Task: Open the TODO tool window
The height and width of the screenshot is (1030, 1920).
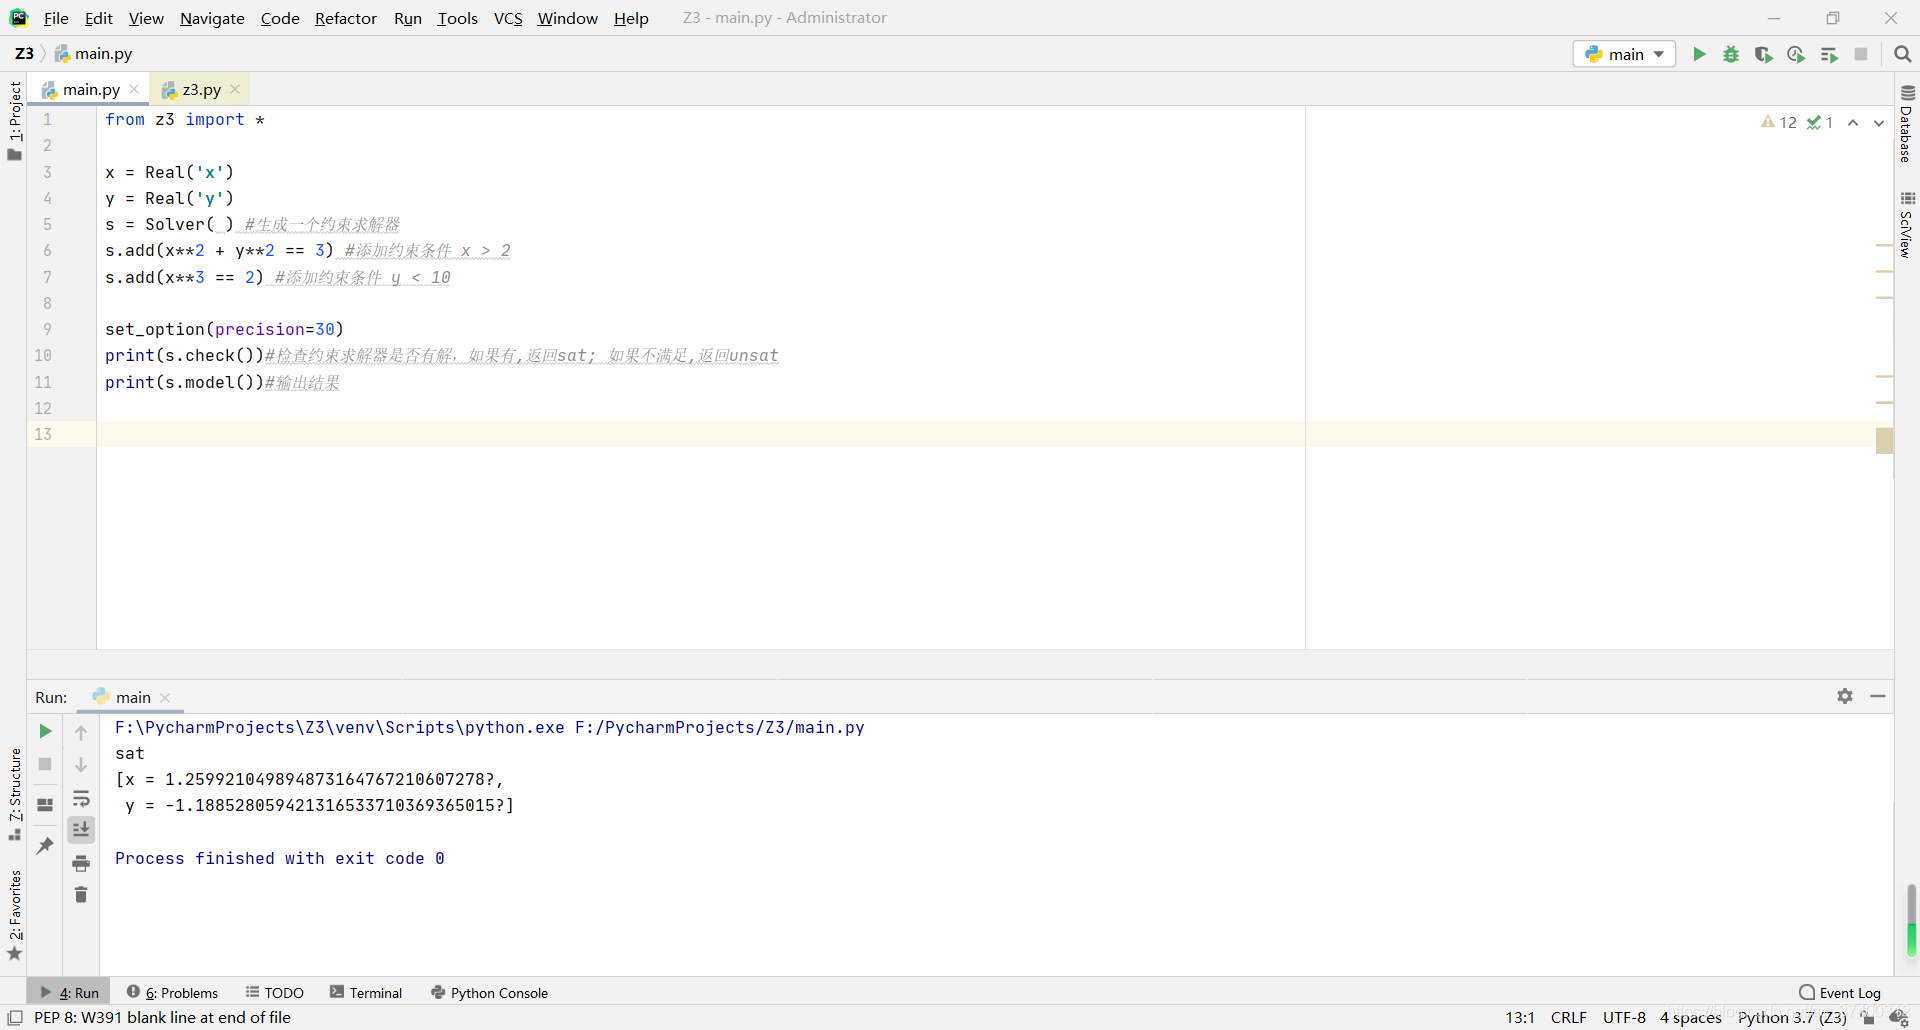Action: (x=275, y=992)
